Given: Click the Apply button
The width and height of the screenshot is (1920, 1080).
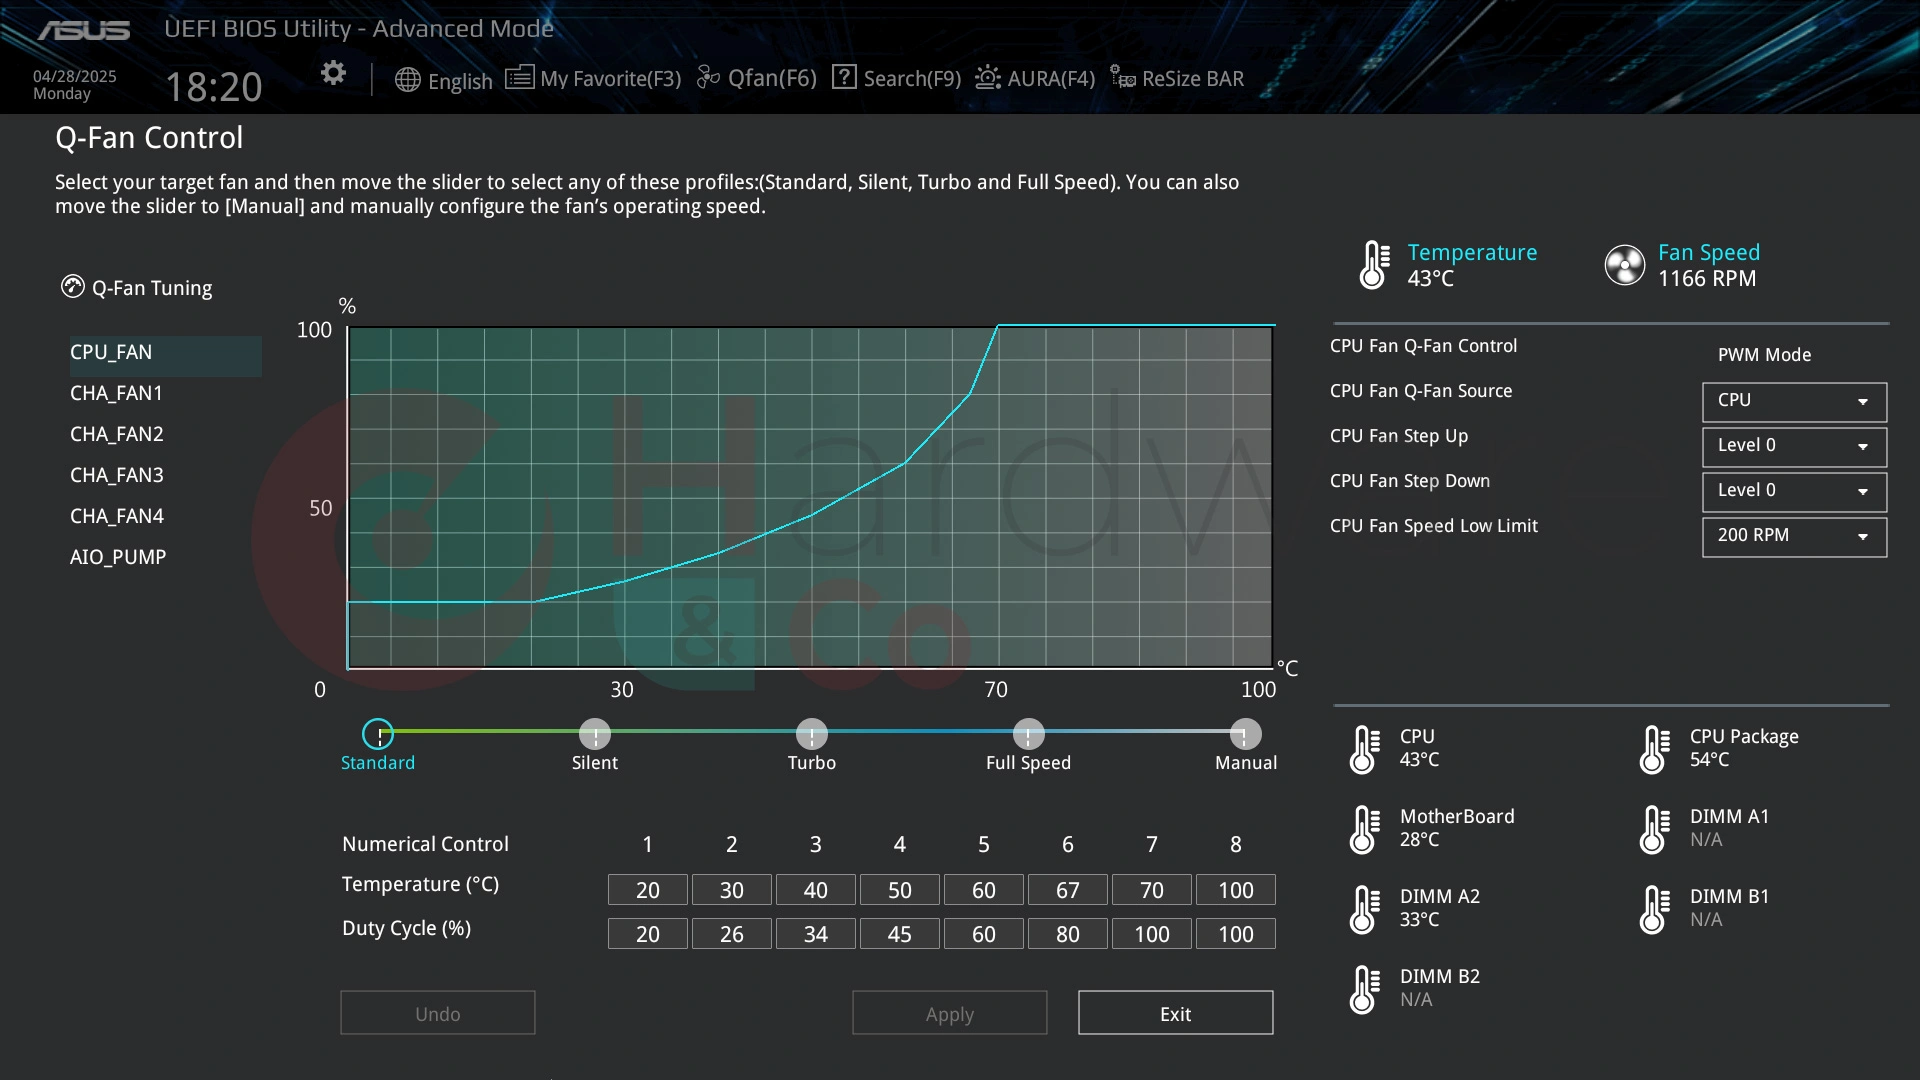Looking at the screenshot, I should pos(949,1013).
